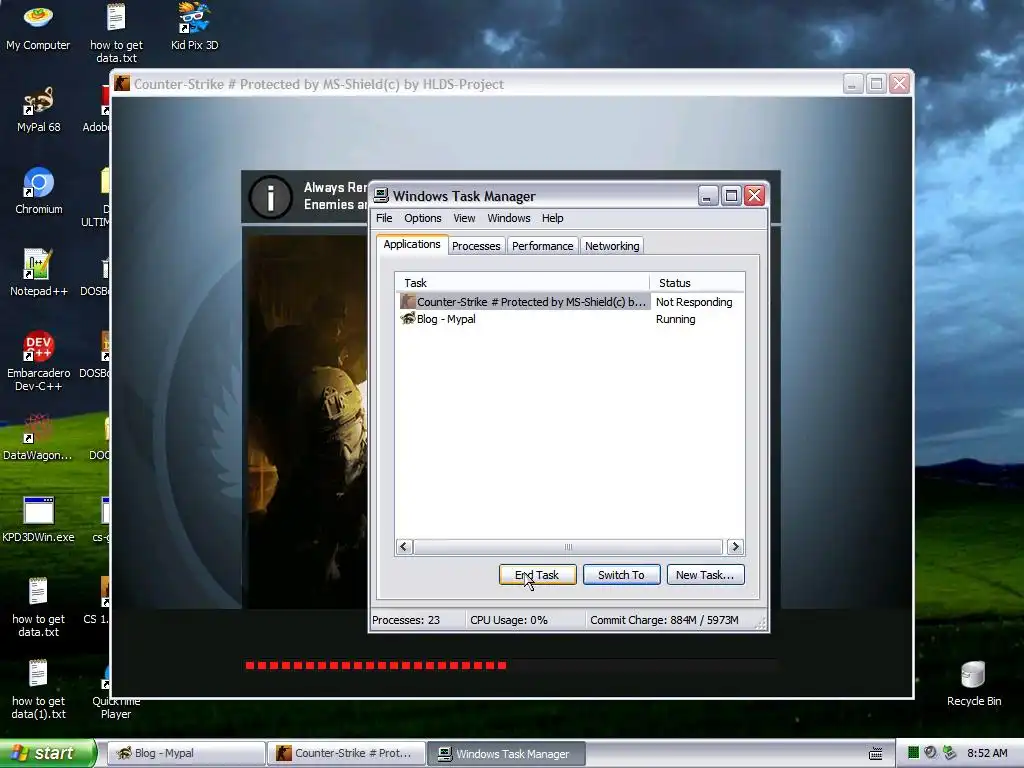Launch Embarcadero Dev-C++ shortcut
The height and width of the screenshot is (768, 1024).
(38, 360)
